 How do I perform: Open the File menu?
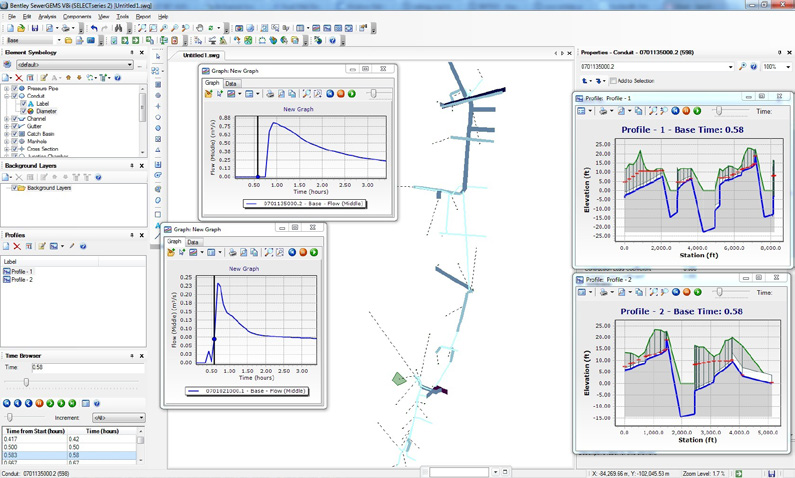[12, 17]
